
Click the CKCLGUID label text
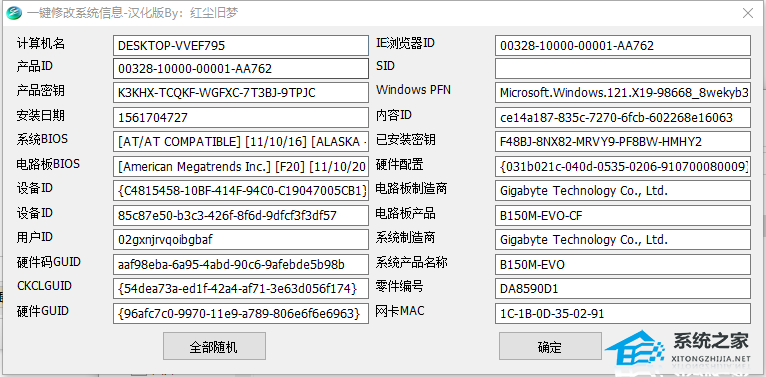[44, 286]
